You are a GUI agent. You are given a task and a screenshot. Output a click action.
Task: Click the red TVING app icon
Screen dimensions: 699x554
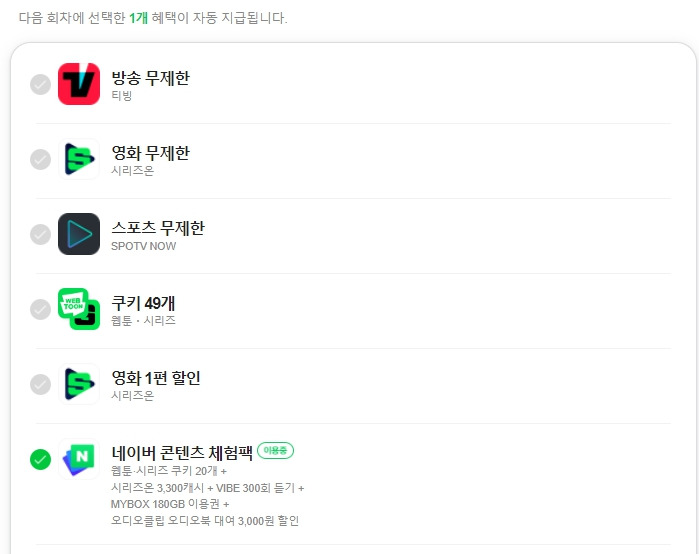click(x=79, y=84)
